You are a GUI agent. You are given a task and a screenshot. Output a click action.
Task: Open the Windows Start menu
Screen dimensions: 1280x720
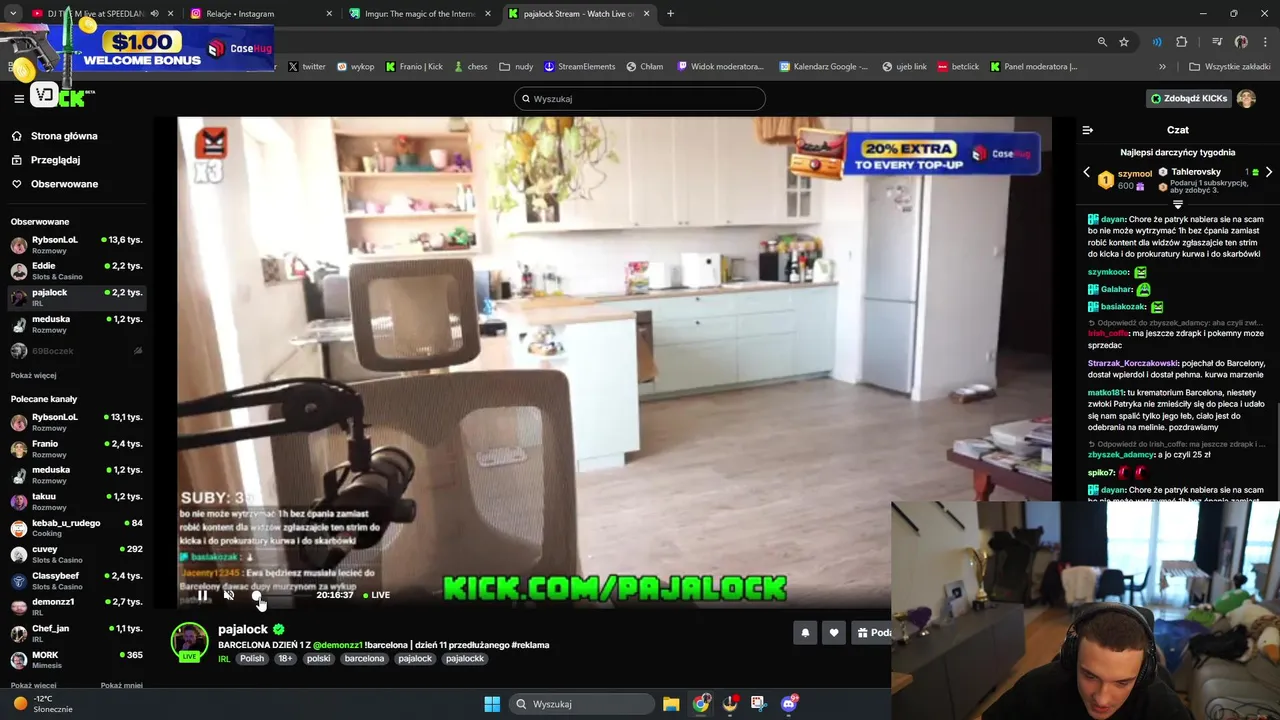click(x=492, y=704)
